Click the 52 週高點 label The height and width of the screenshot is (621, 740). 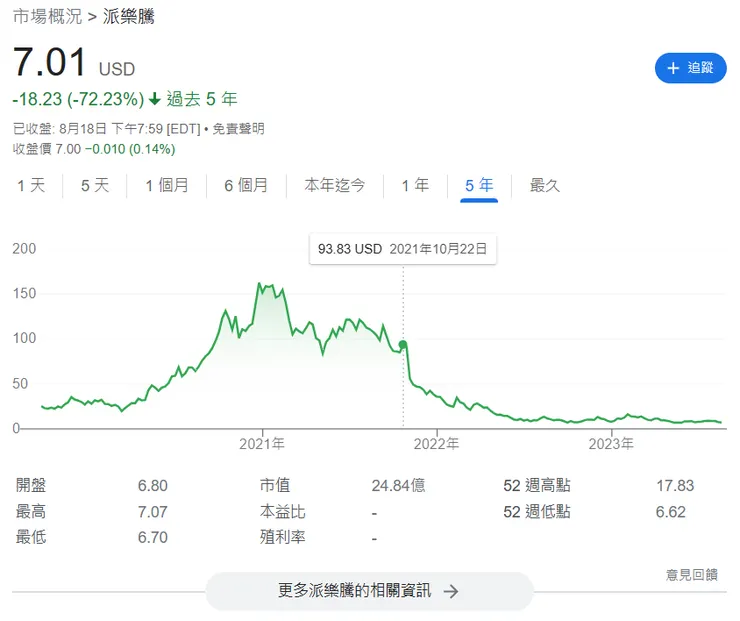[537, 486]
